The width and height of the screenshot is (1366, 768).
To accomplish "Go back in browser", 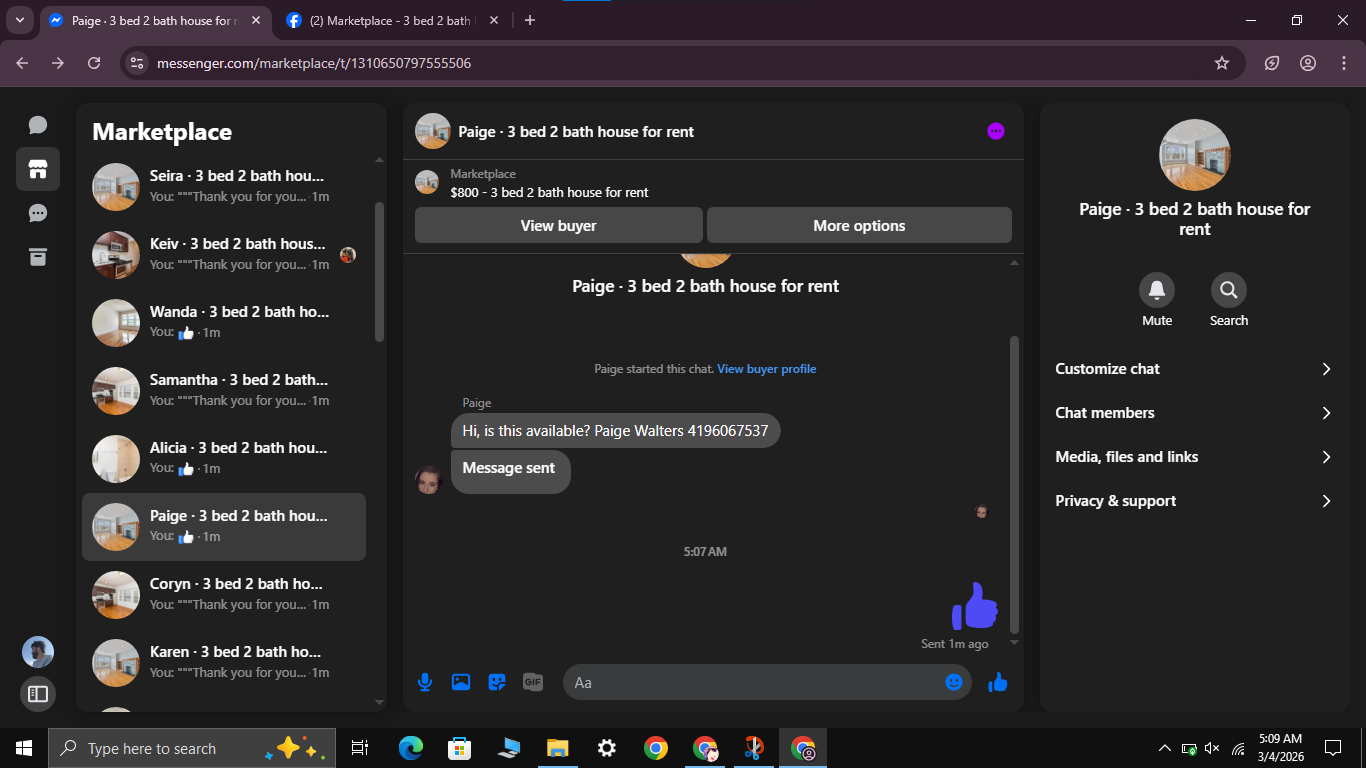I will coord(22,63).
